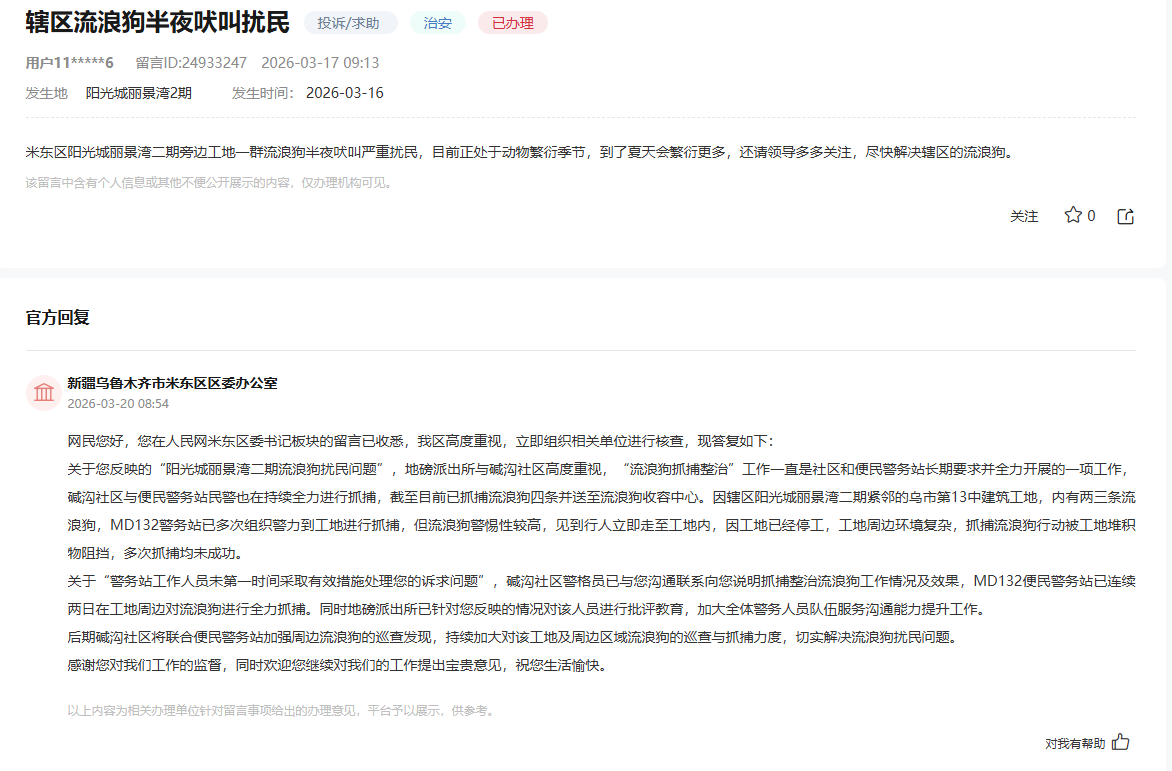1172x771 pixels.
Task: Select the 治安 category tag
Action: click(437, 23)
